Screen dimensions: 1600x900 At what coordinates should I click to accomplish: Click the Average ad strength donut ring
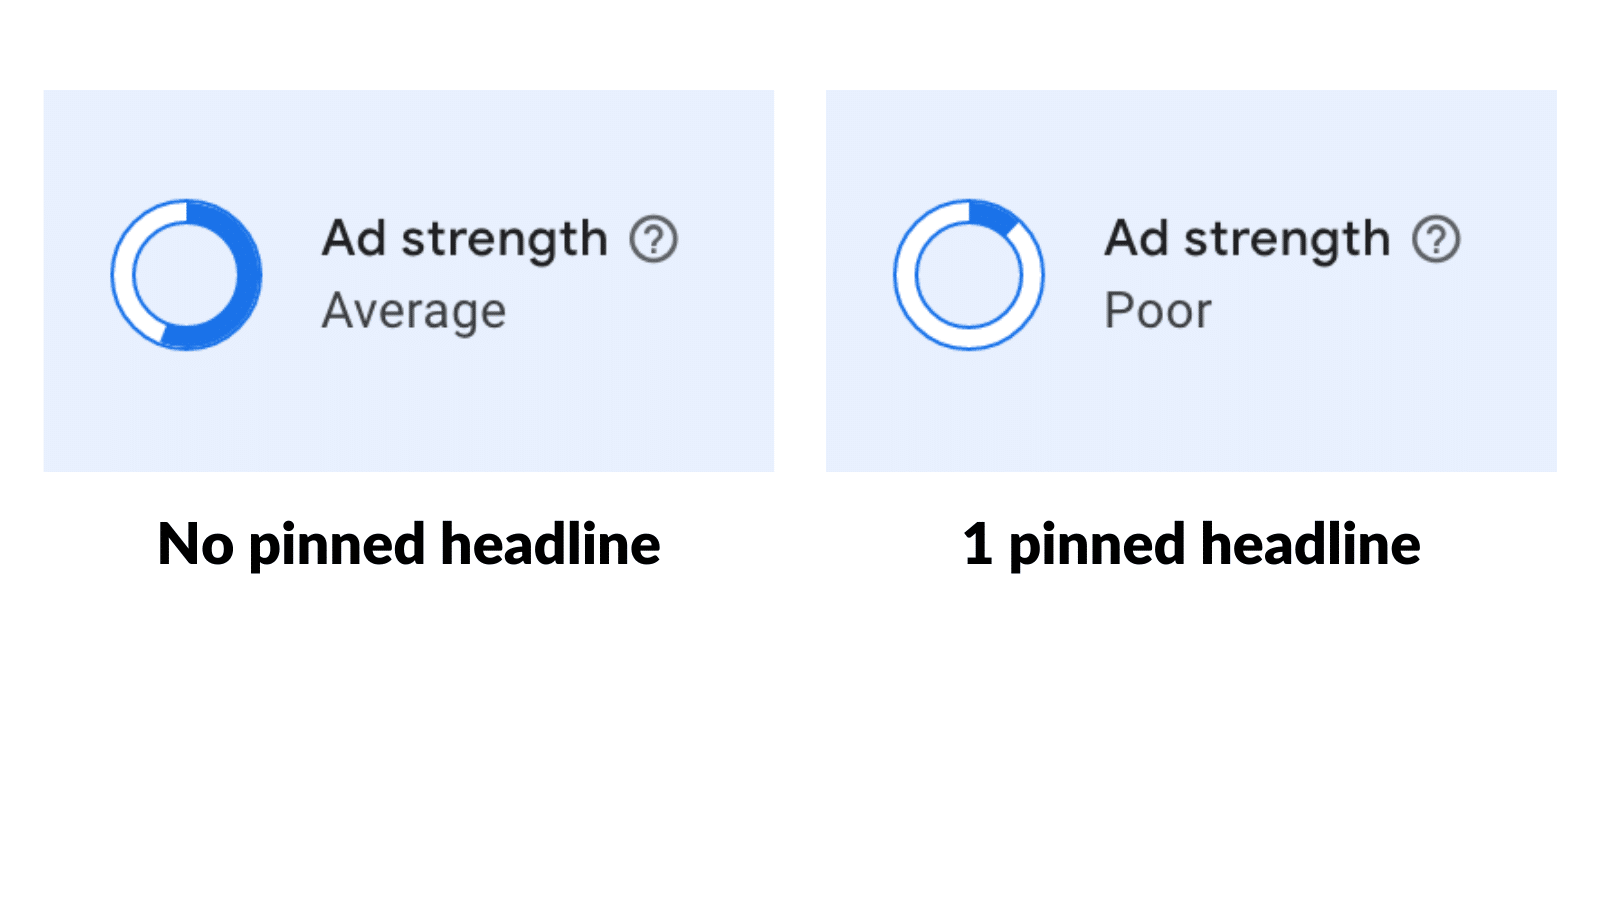pyautogui.click(x=187, y=275)
